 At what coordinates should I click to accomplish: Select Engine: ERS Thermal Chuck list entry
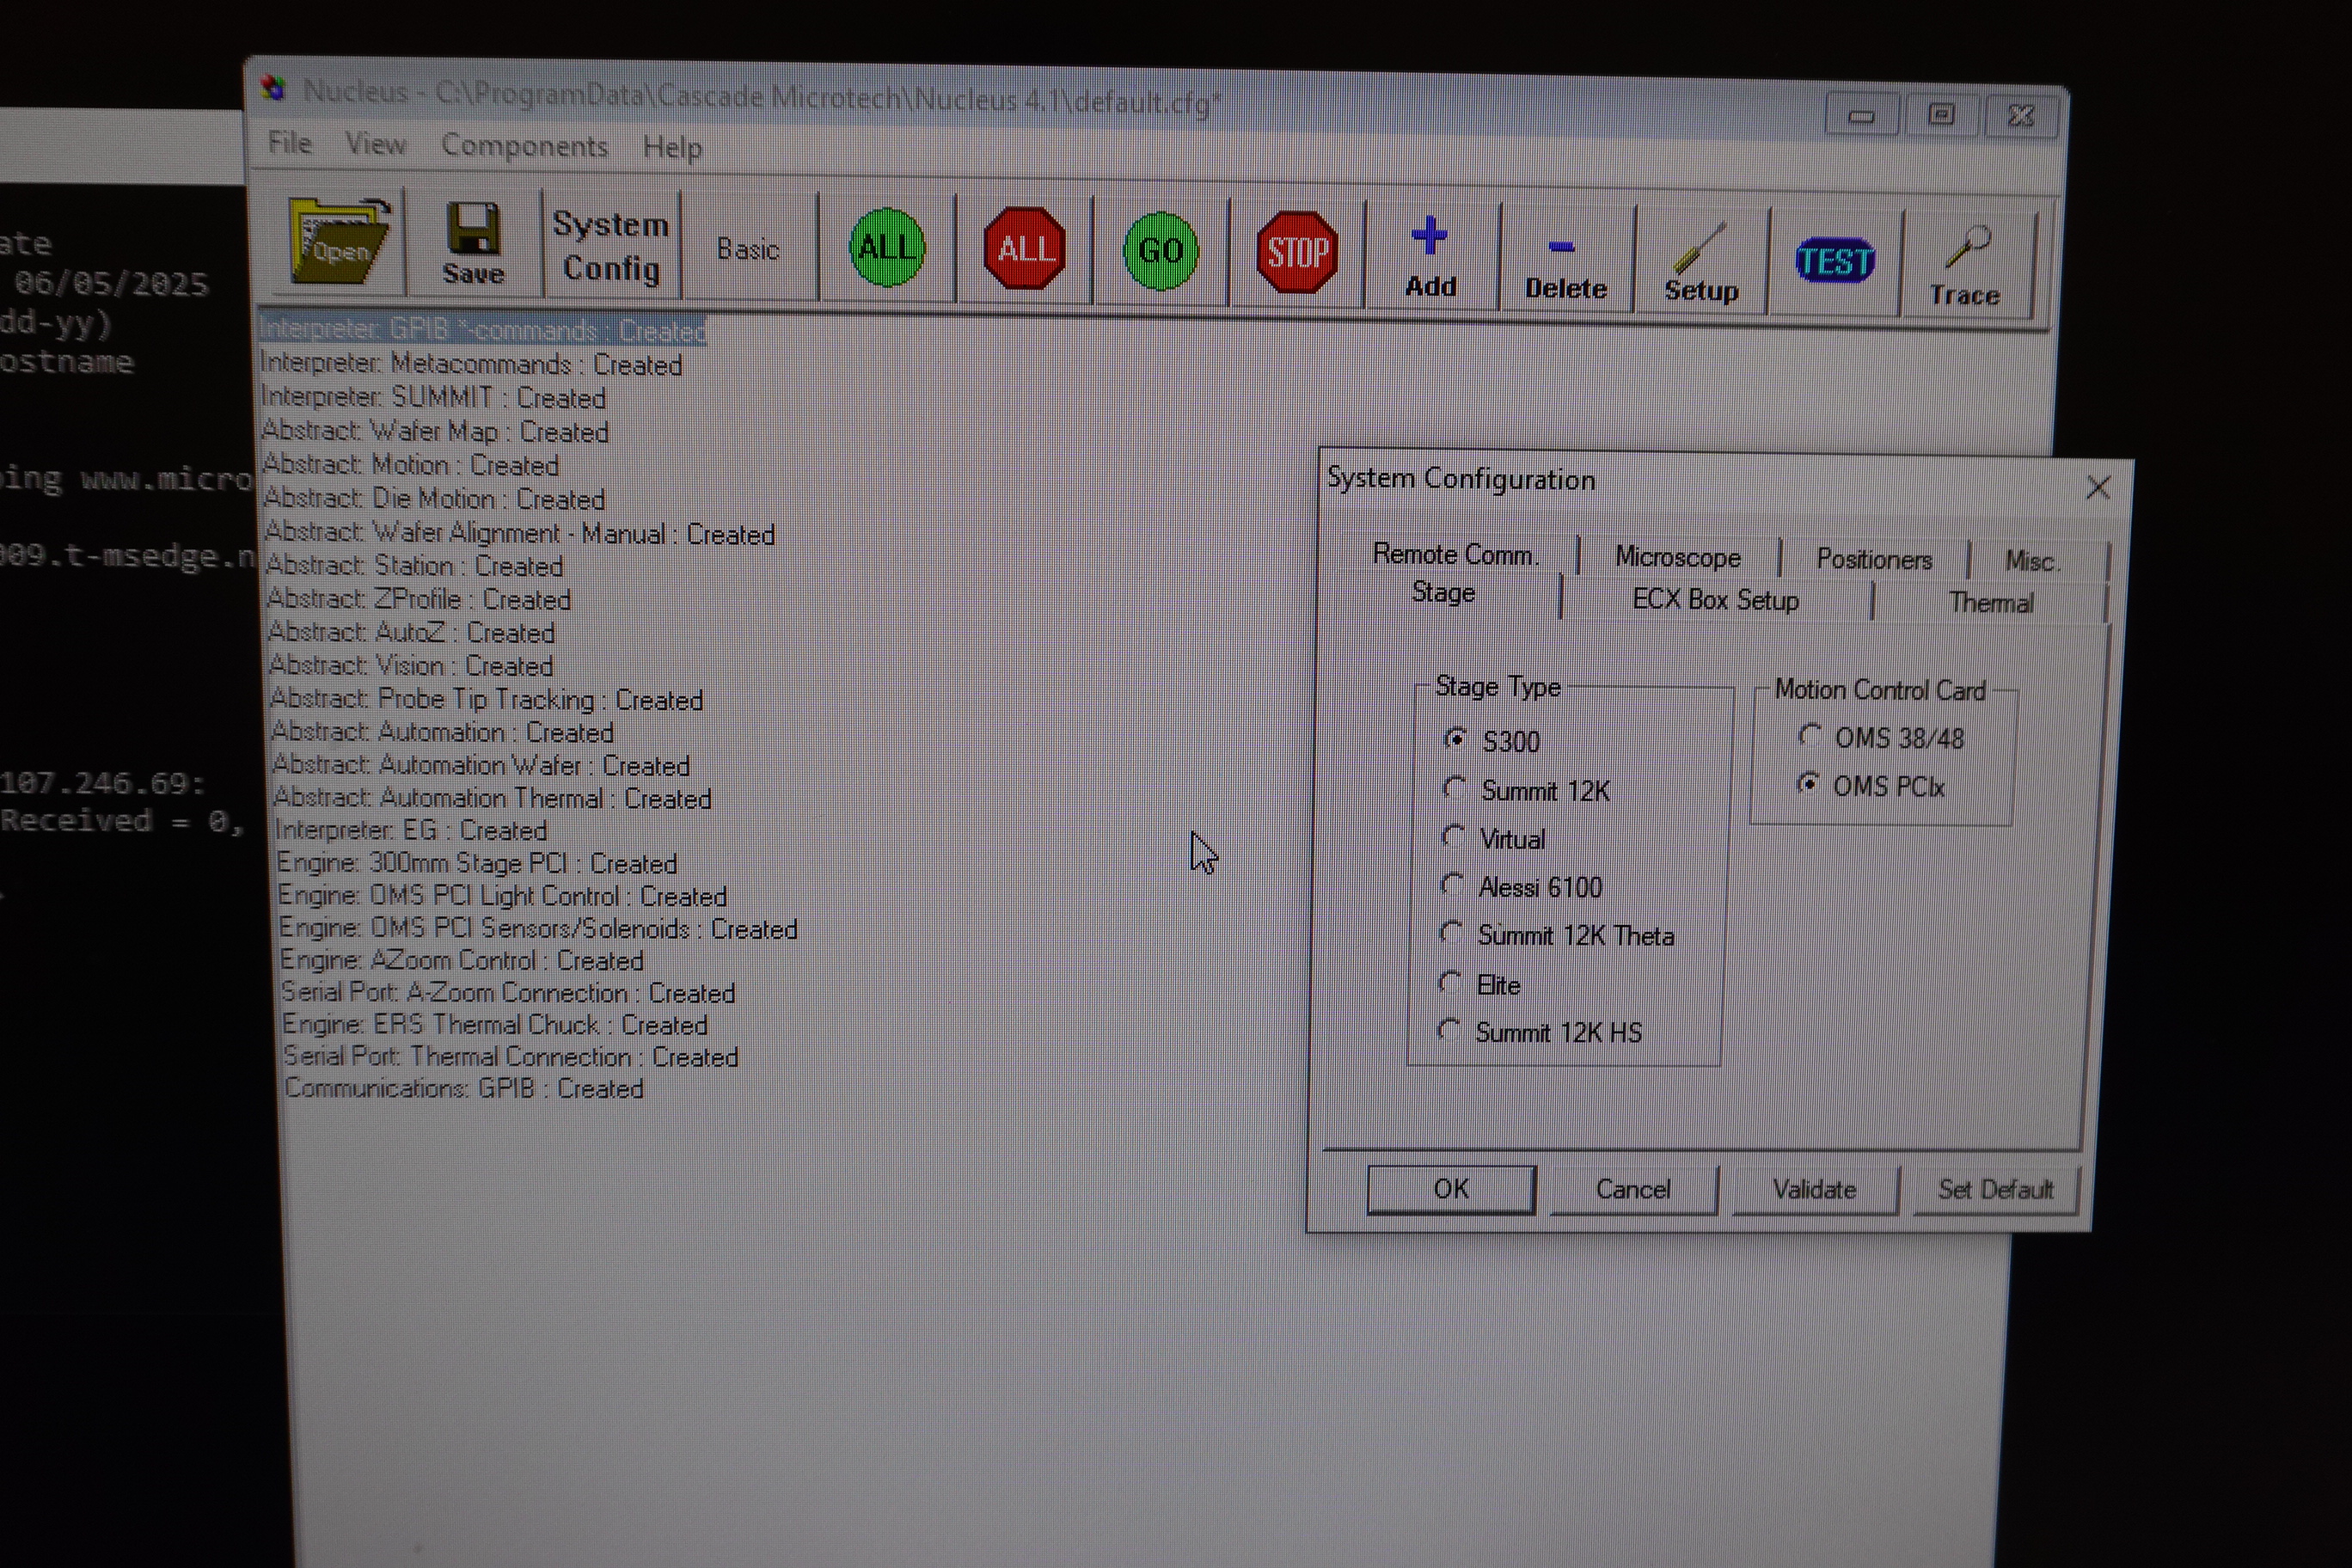click(x=495, y=1025)
